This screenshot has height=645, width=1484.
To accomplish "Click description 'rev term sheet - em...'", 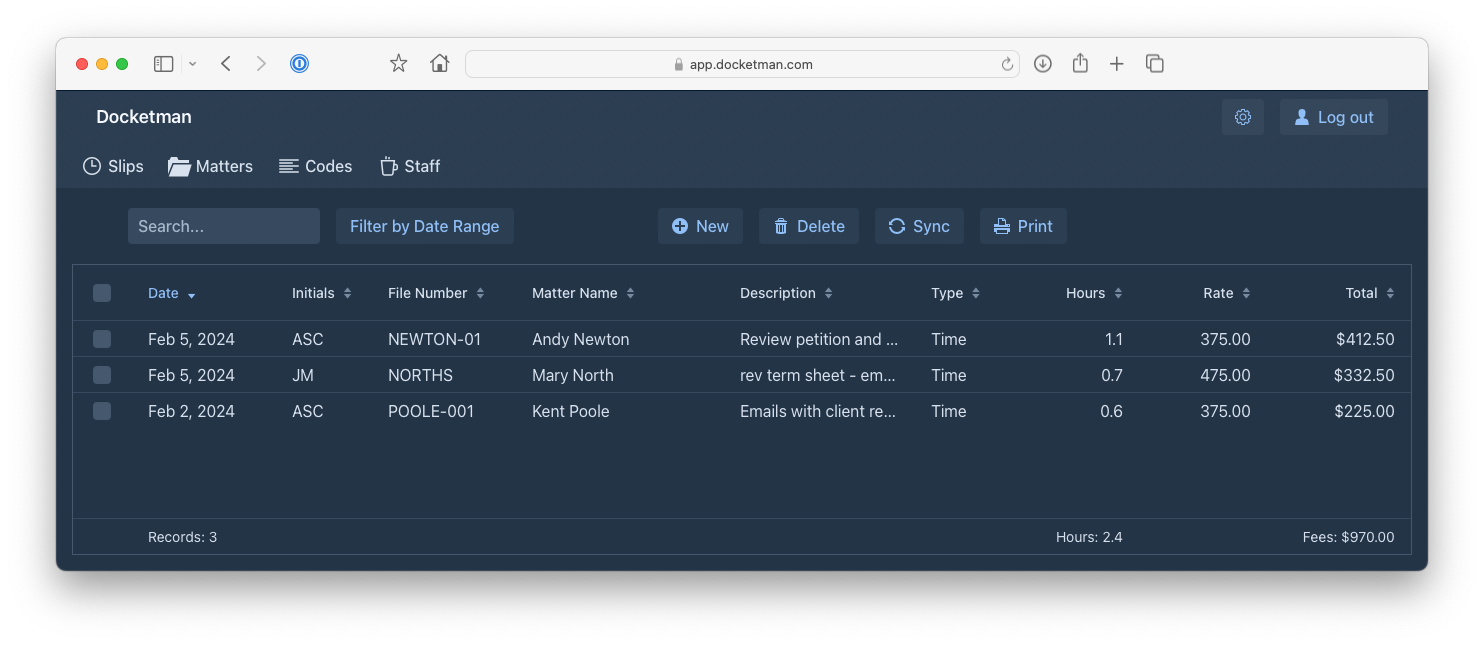I will [818, 375].
